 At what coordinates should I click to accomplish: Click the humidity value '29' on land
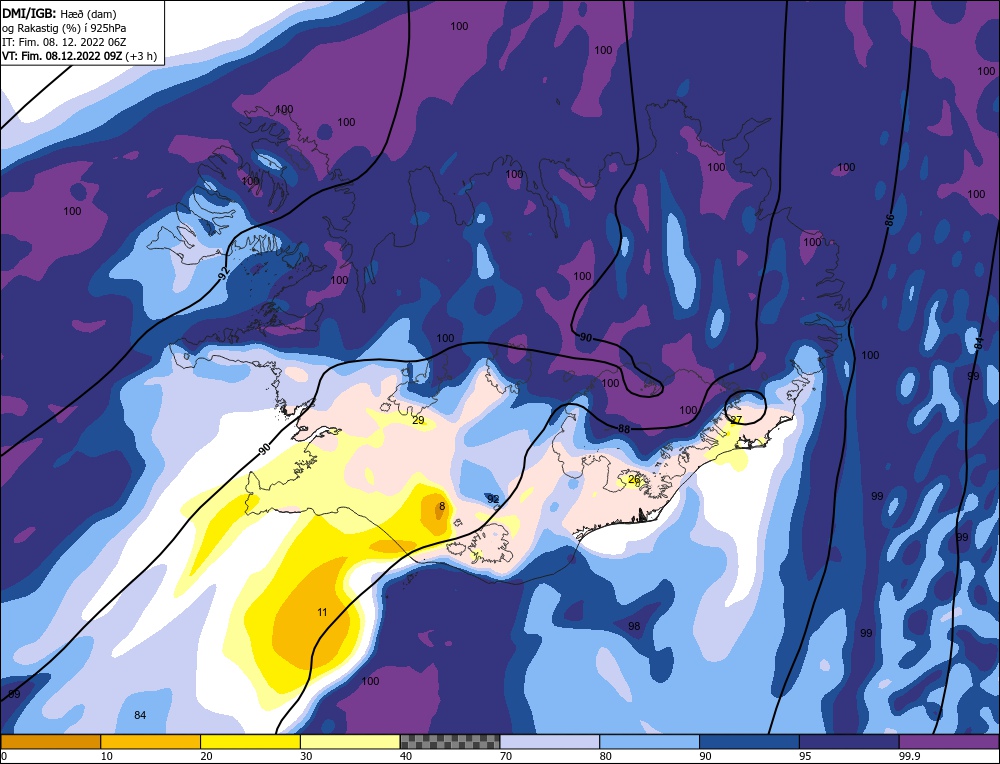tap(418, 420)
